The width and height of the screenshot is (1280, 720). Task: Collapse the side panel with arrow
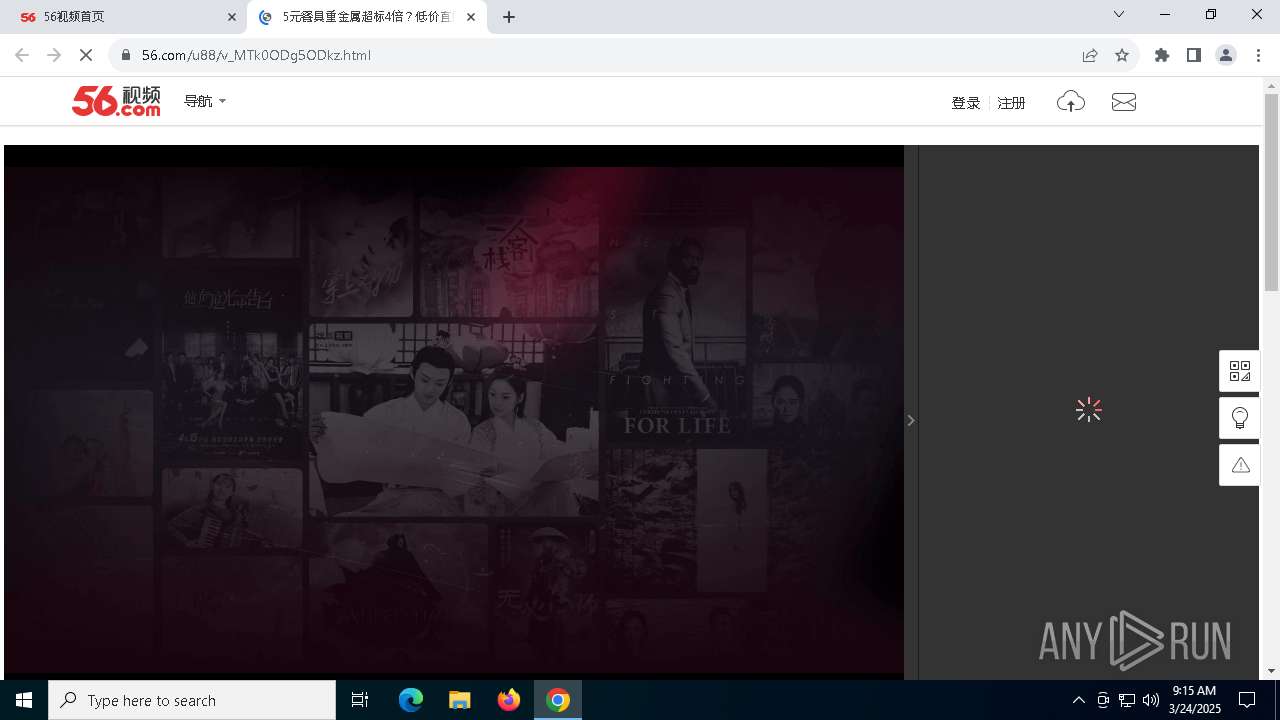tap(911, 421)
